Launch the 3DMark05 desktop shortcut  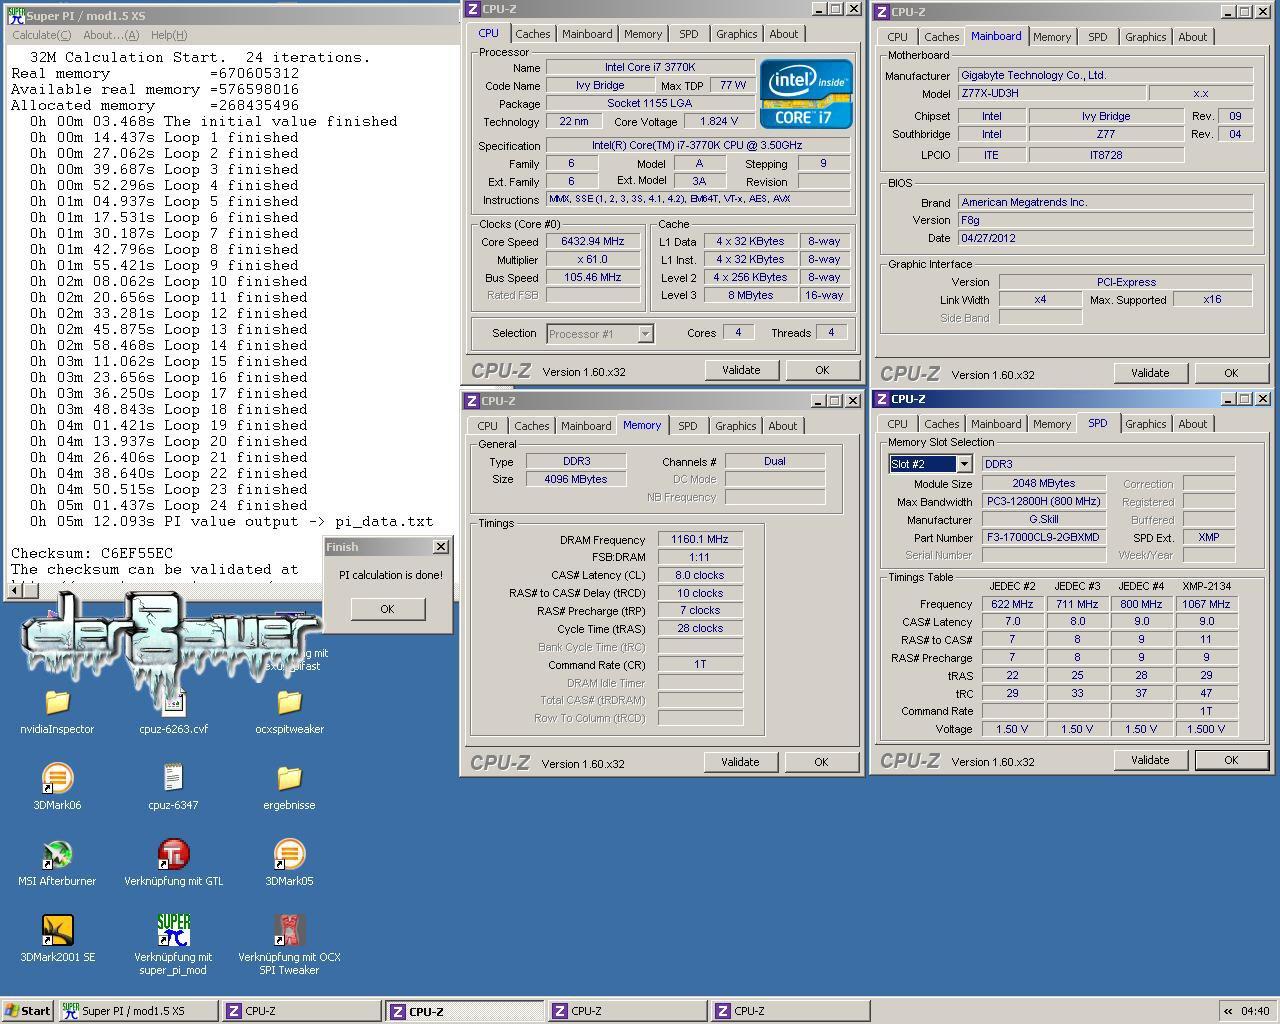(289, 854)
